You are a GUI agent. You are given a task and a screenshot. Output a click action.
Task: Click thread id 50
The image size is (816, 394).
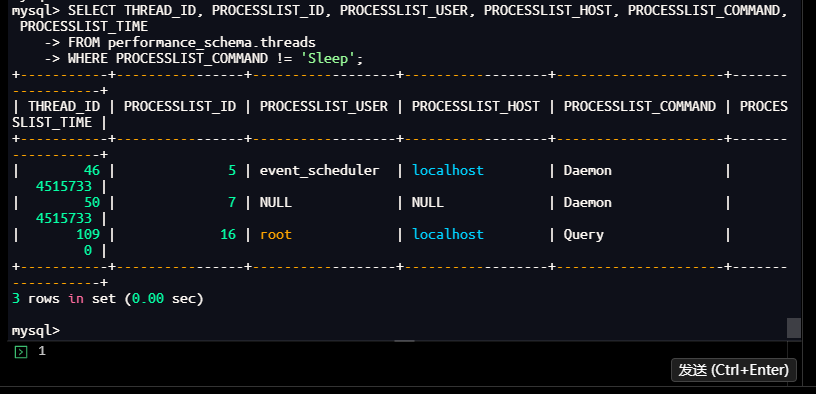click(x=92, y=202)
